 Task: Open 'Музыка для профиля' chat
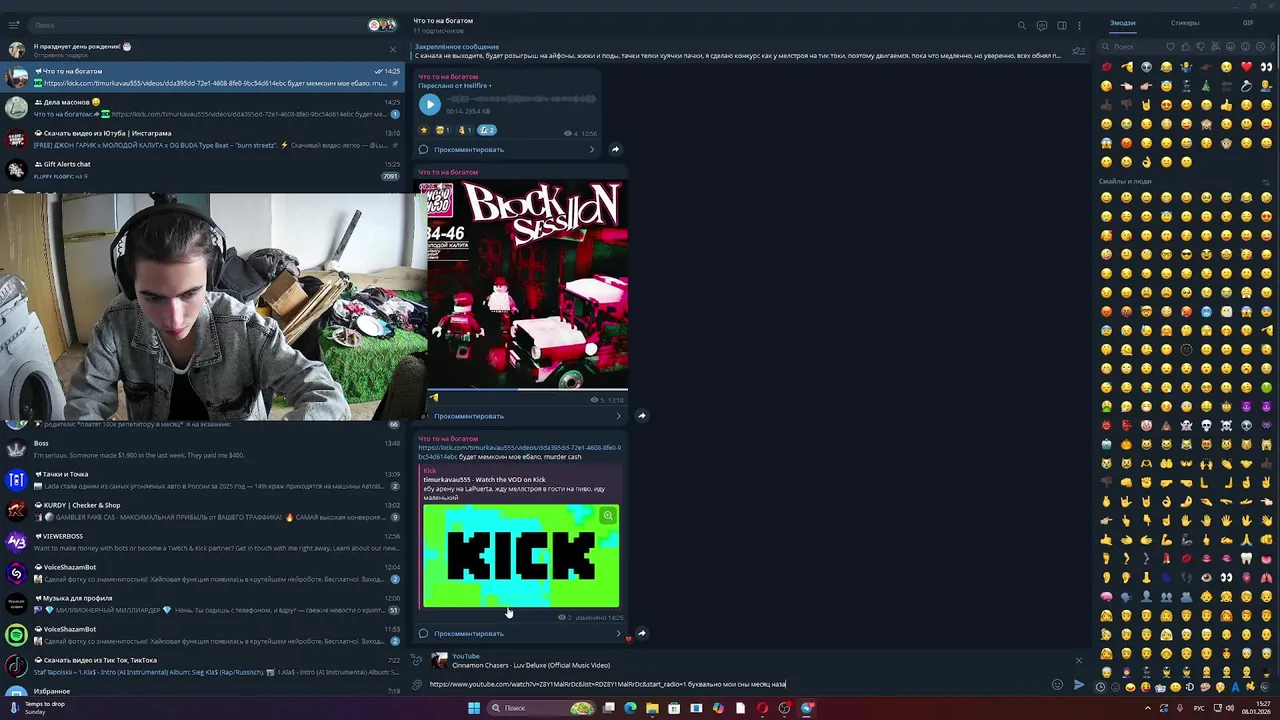pyautogui.click(x=203, y=604)
